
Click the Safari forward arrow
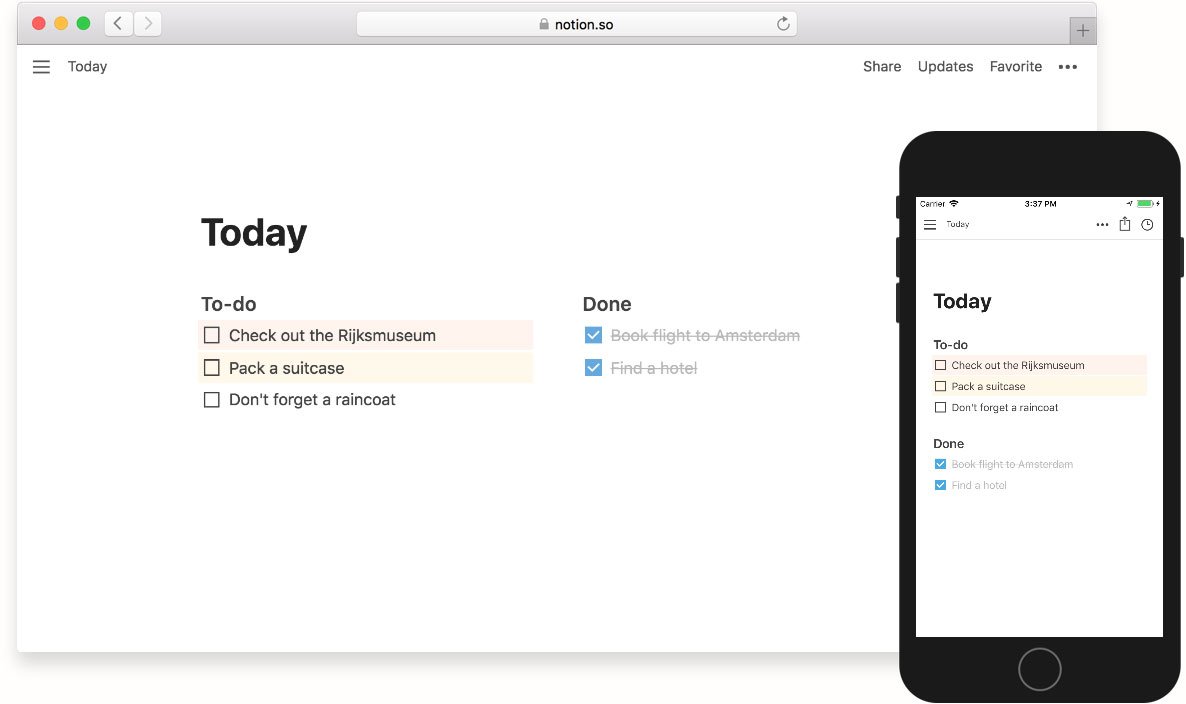pyautogui.click(x=147, y=23)
